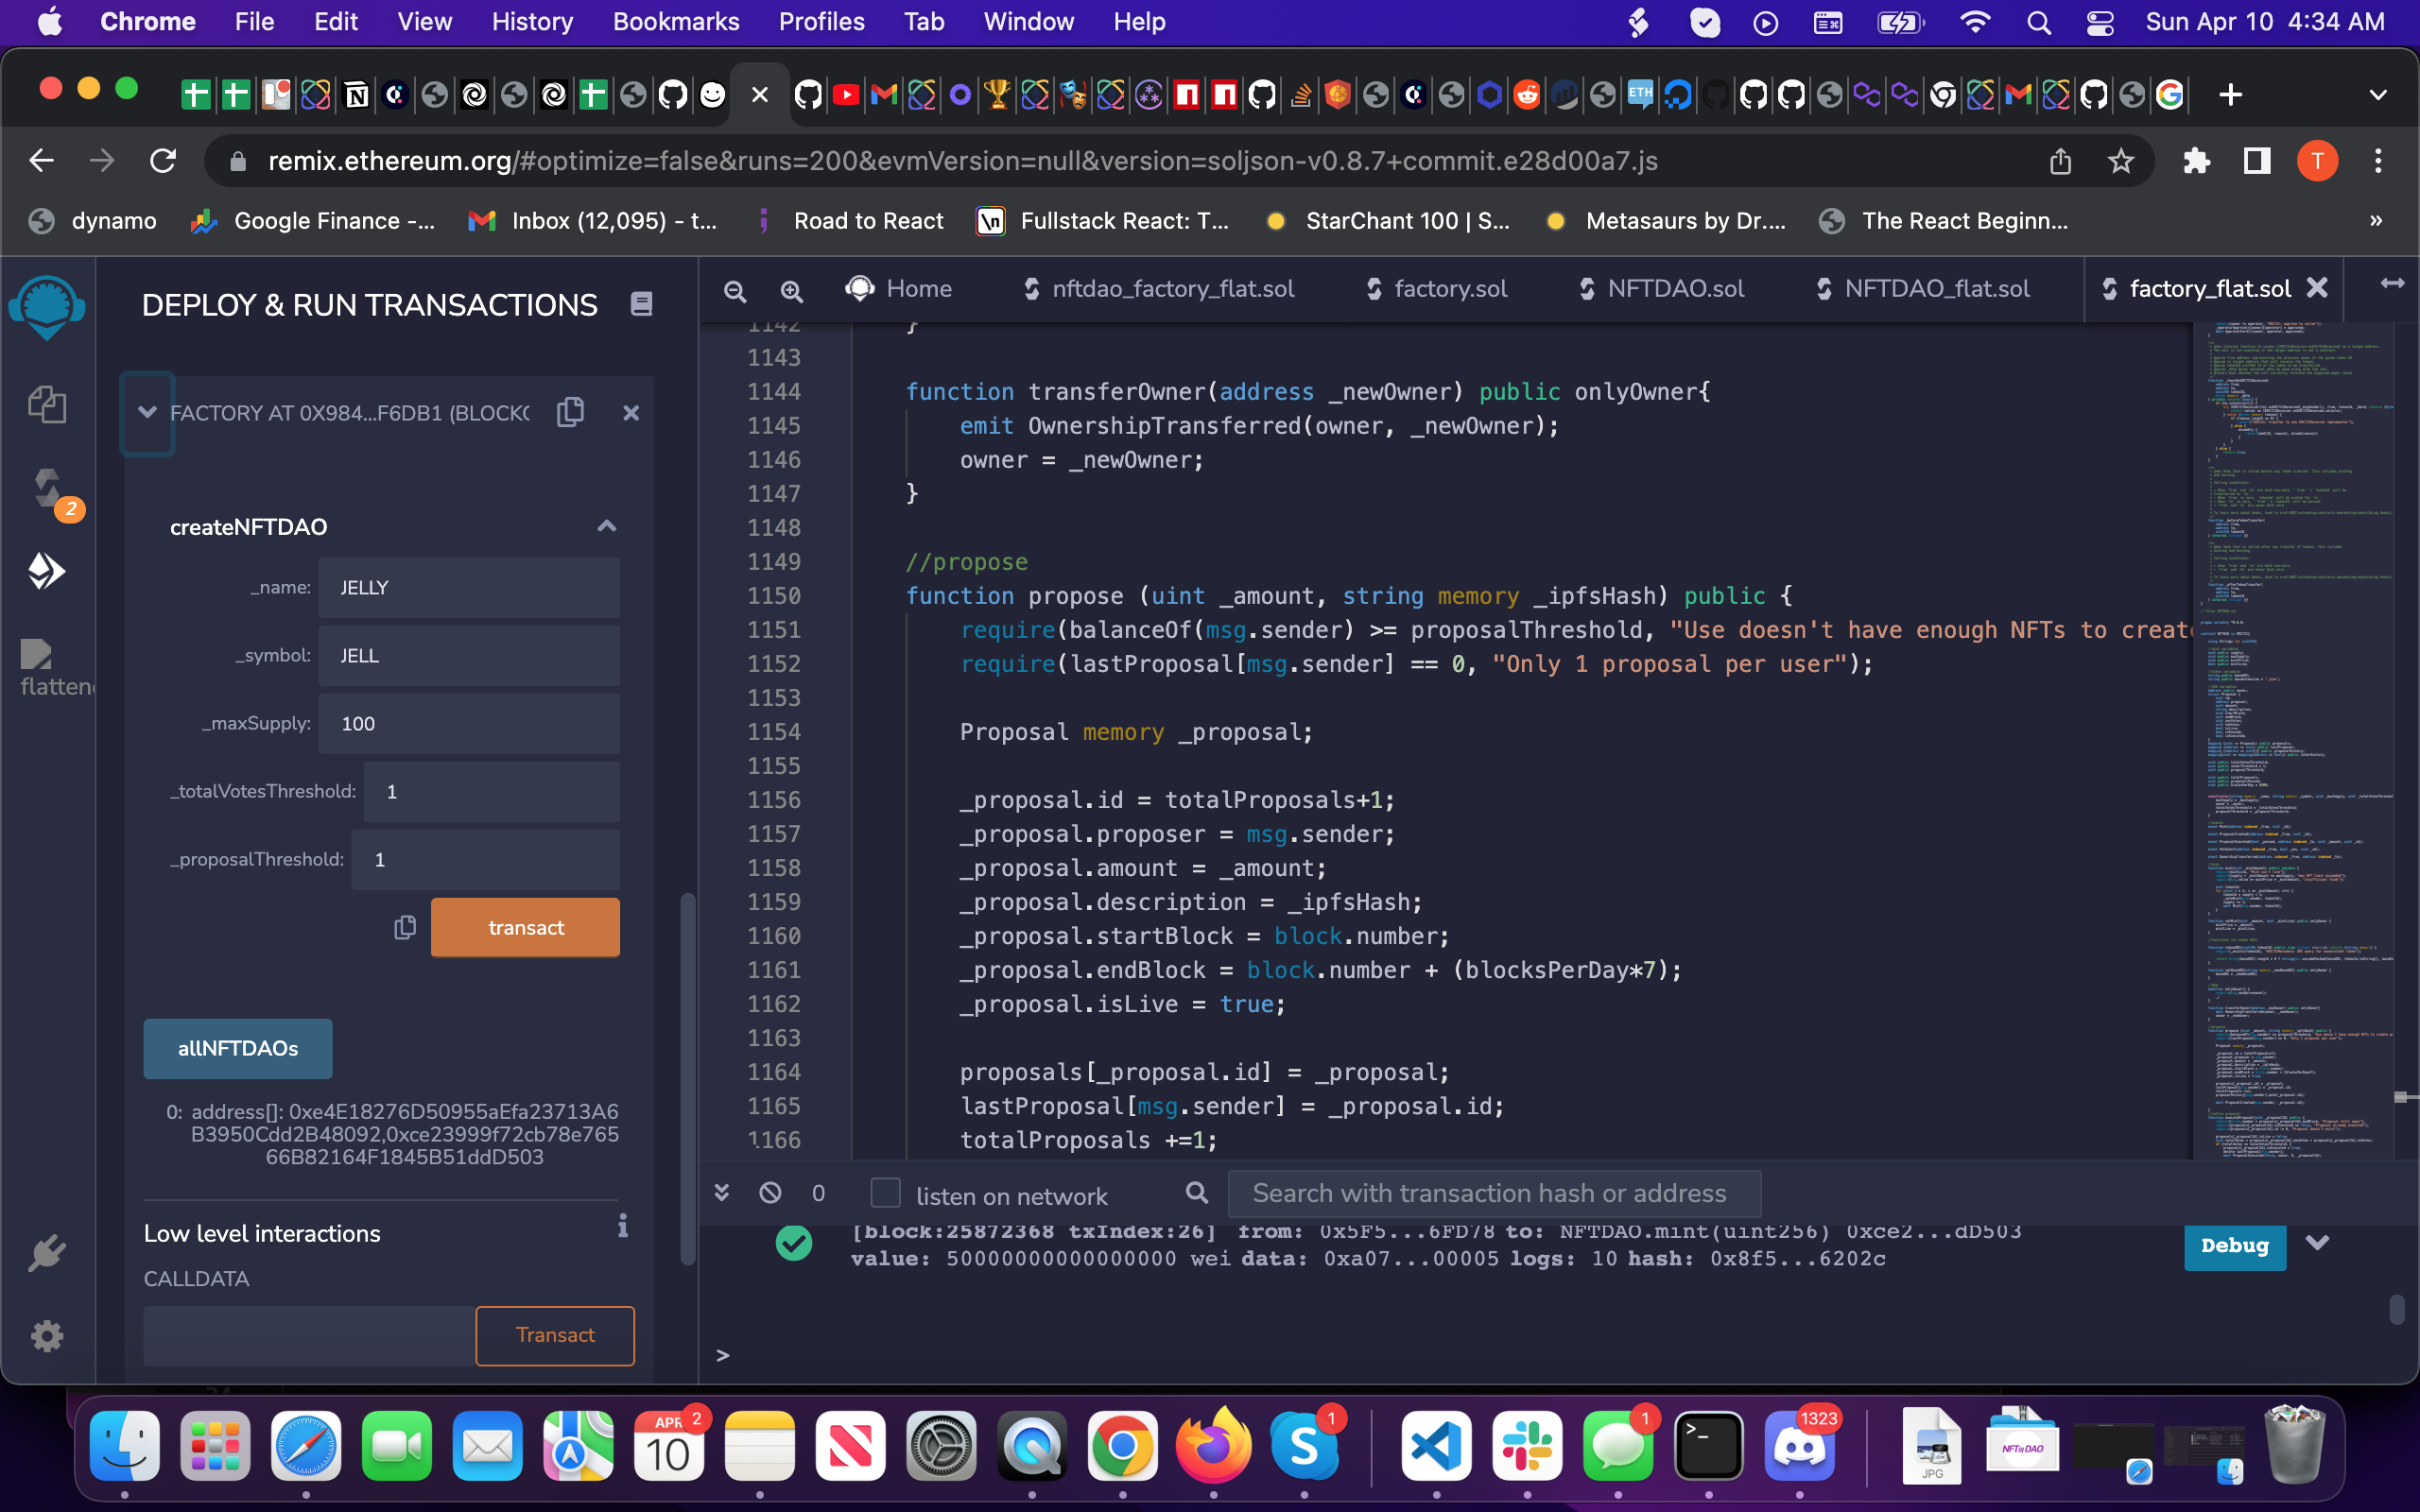Edit _maxSupply input field
The width and height of the screenshot is (2420, 1512).
(x=469, y=724)
